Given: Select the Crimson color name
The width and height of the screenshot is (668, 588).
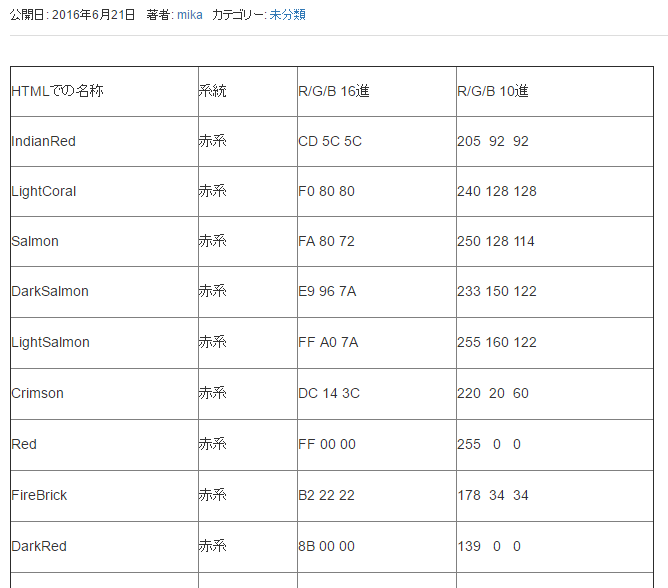Looking at the screenshot, I should pyautogui.click(x=37, y=393).
